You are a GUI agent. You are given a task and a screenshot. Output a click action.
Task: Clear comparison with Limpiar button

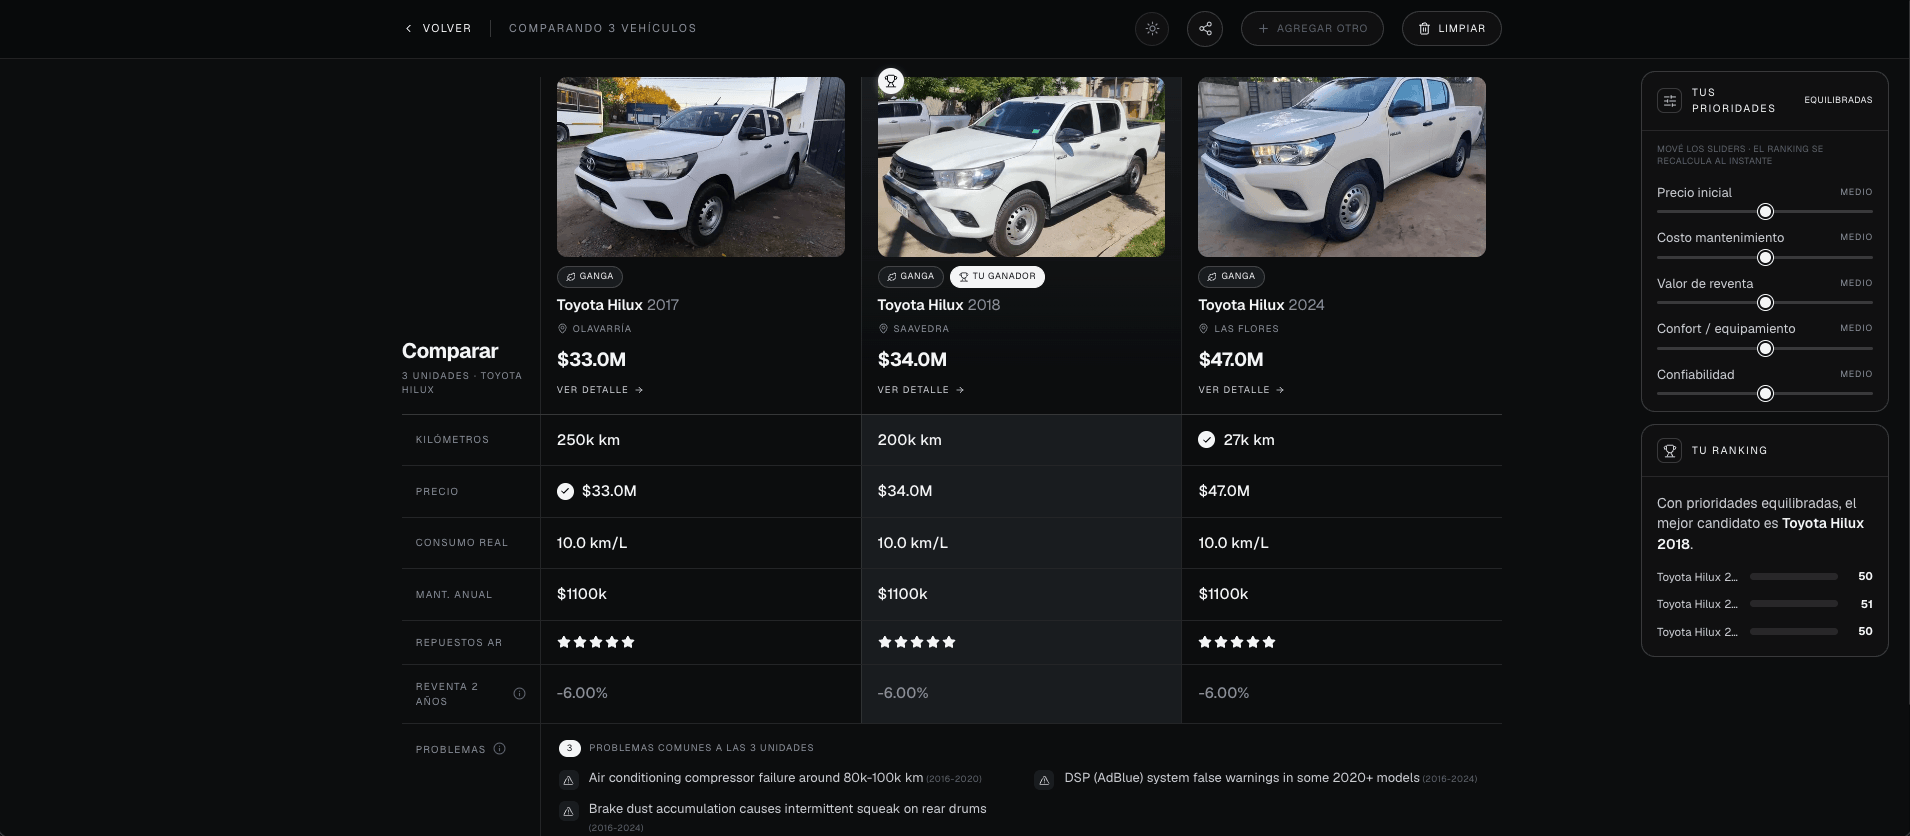(1451, 29)
